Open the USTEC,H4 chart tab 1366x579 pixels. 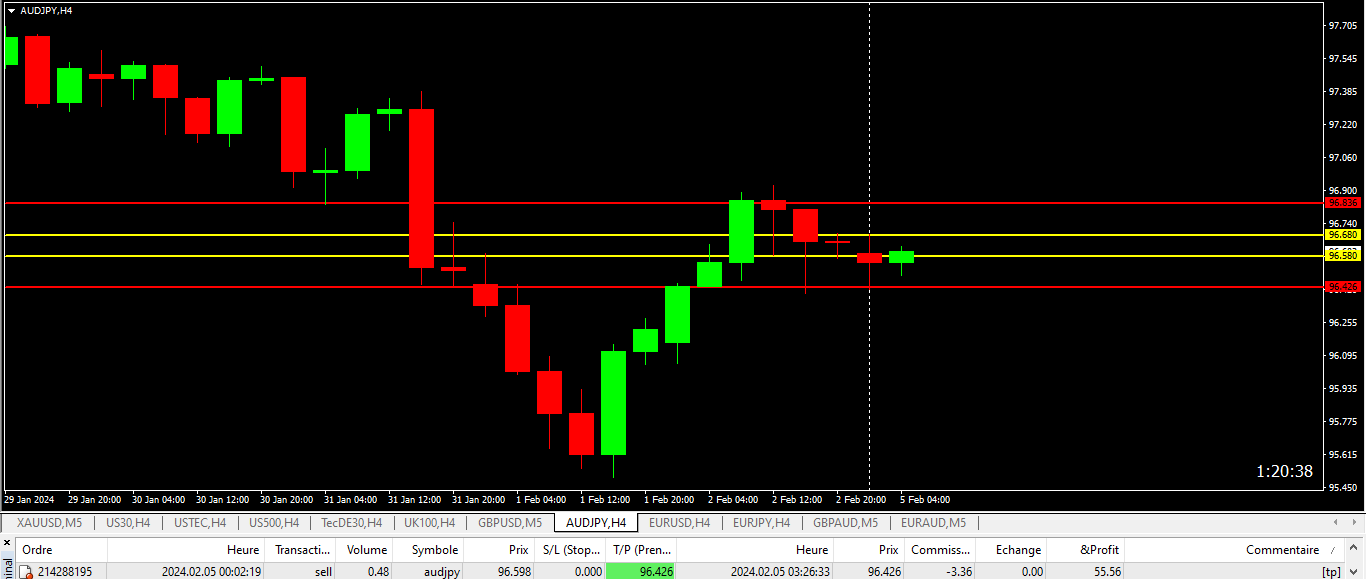pyautogui.click(x=200, y=523)
